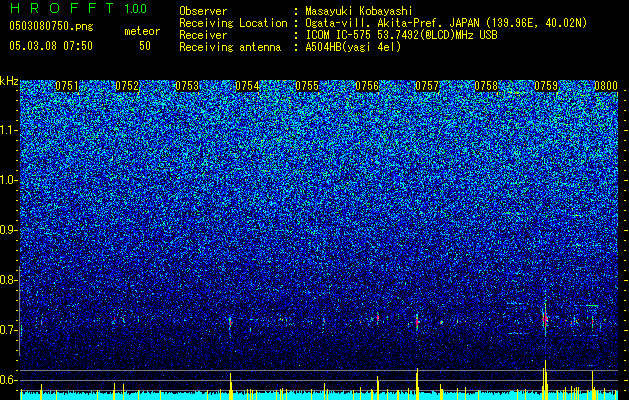Select the file name 0503080750.png

(51, 26)
